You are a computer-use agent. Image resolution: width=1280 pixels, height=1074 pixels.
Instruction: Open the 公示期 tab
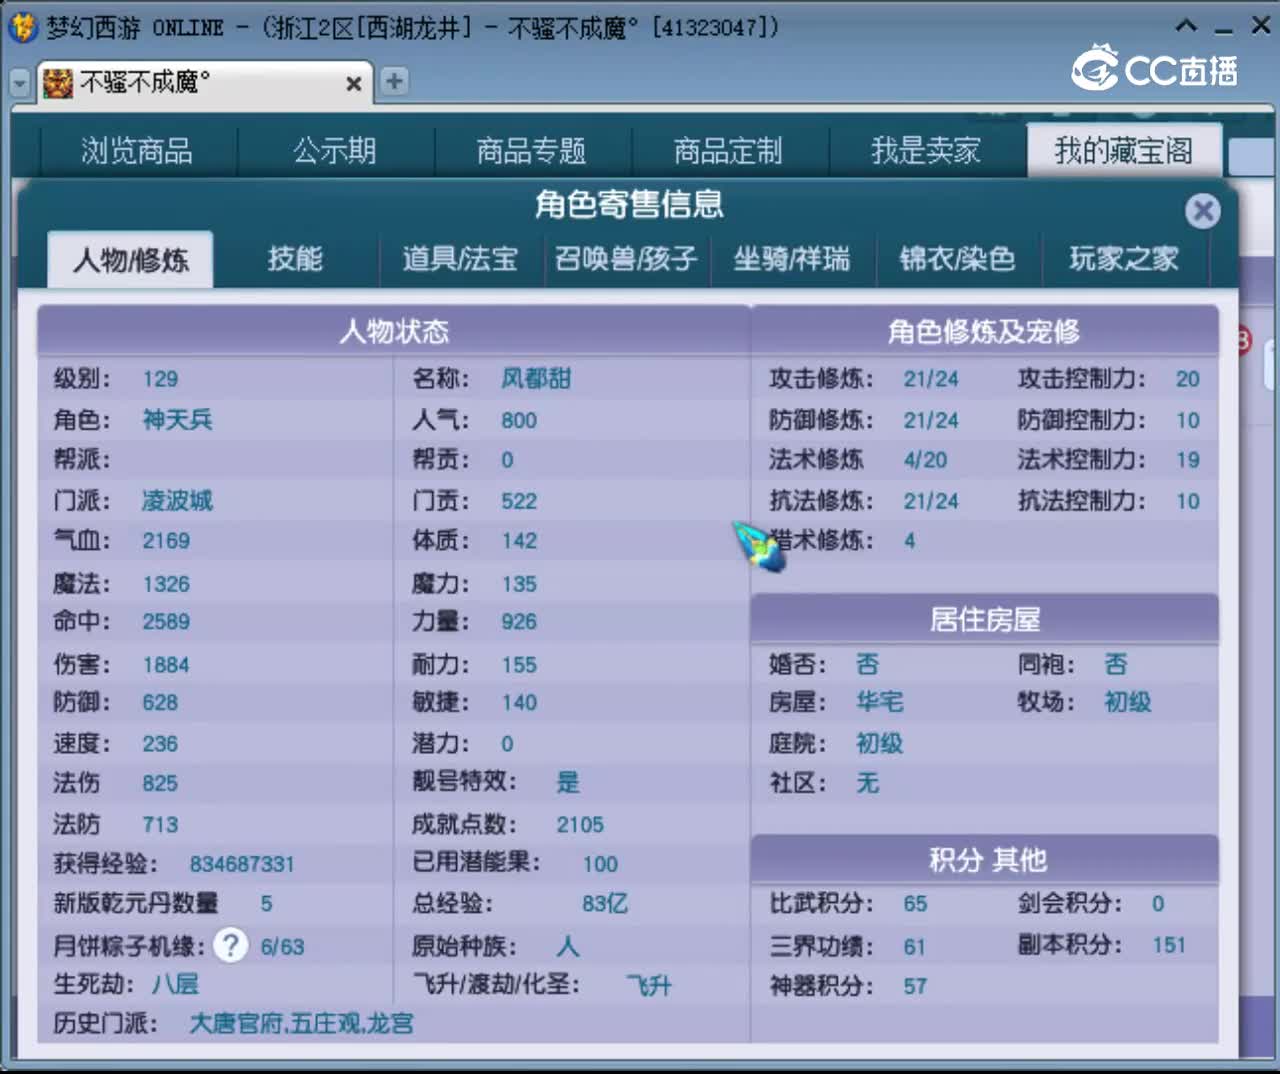point(335,151)
